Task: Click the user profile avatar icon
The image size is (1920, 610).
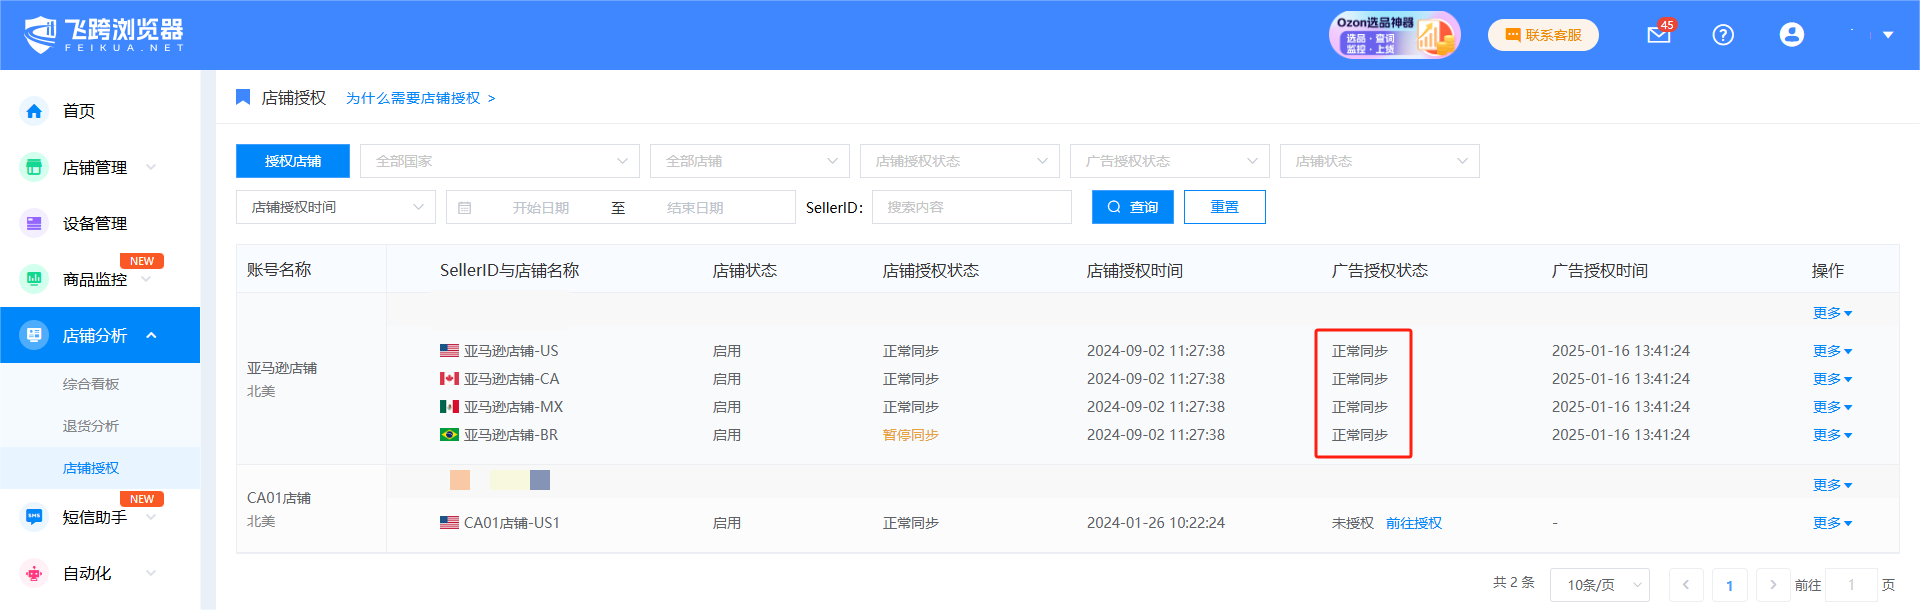Action: click(x=1791, y=35)
